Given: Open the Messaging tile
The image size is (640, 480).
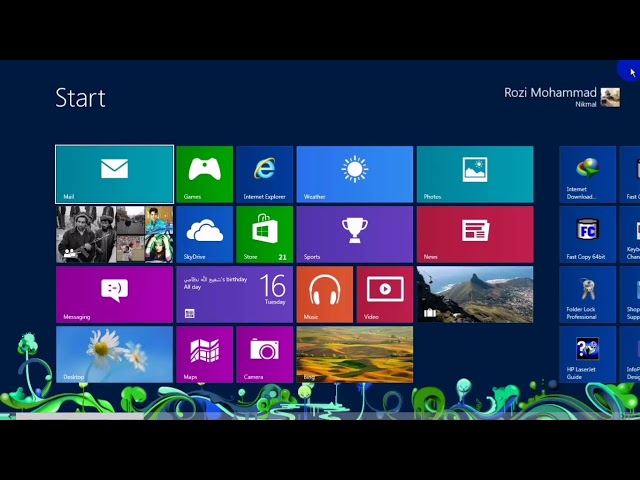Looking at the screenshot, I should pos(114,294).
